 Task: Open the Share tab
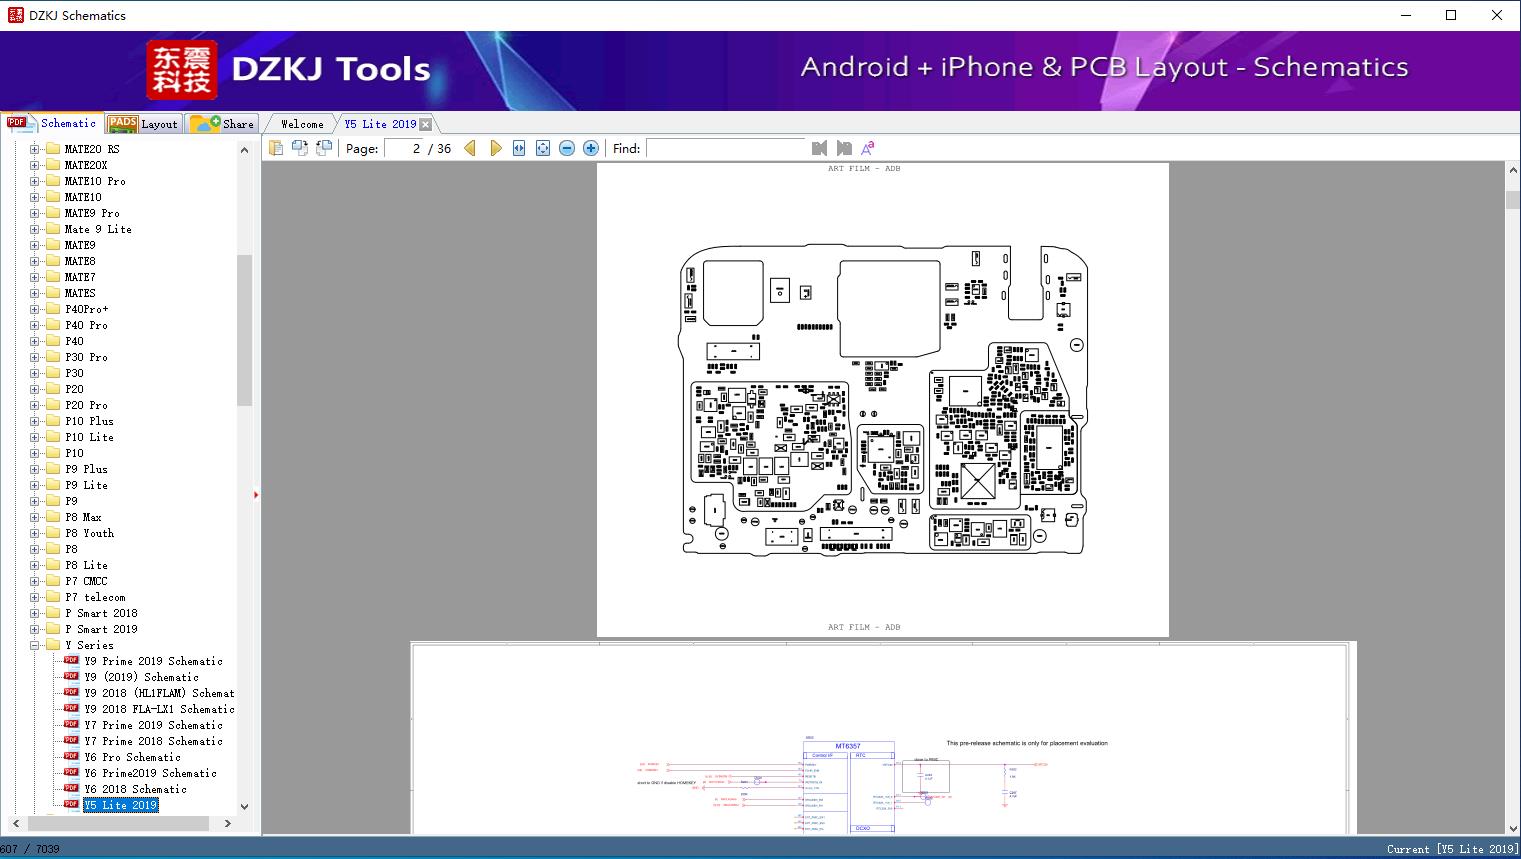224,124
